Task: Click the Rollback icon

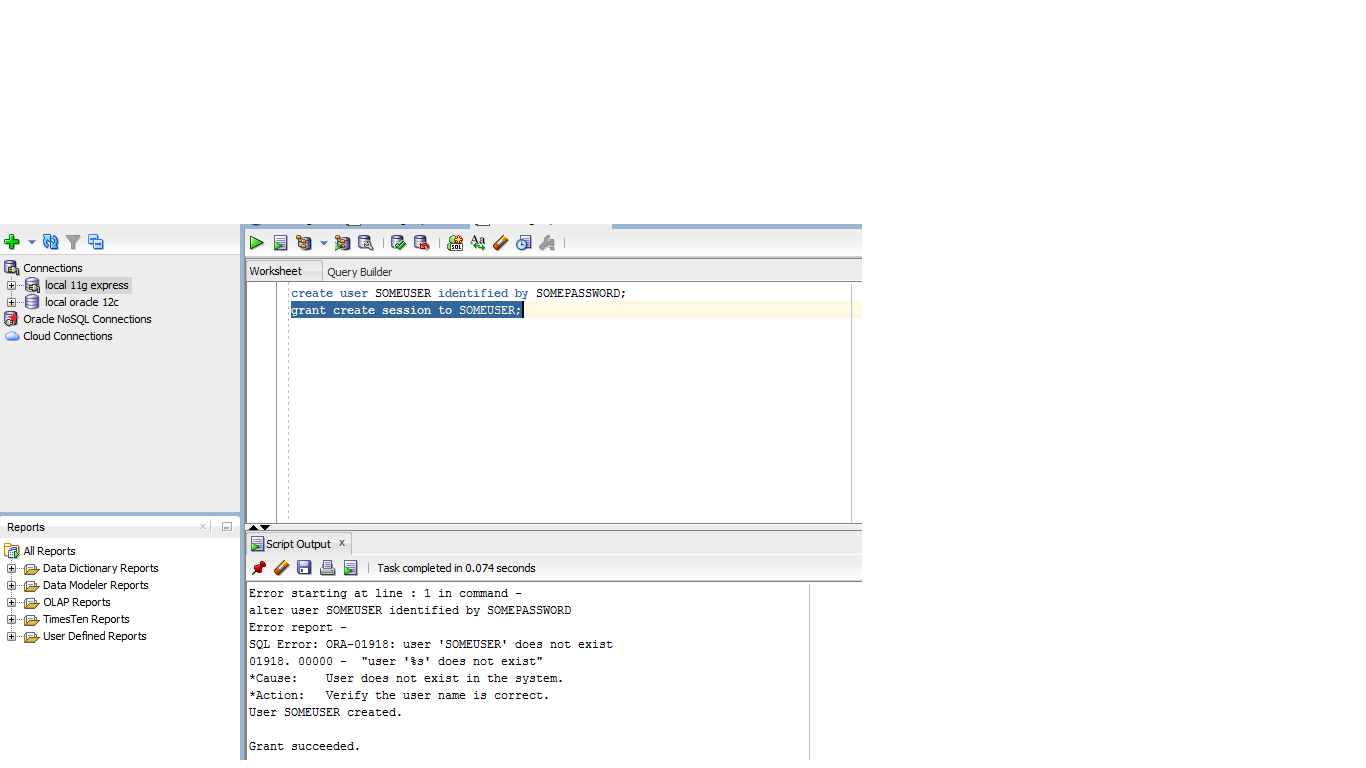Action: [x=421, y=242]
